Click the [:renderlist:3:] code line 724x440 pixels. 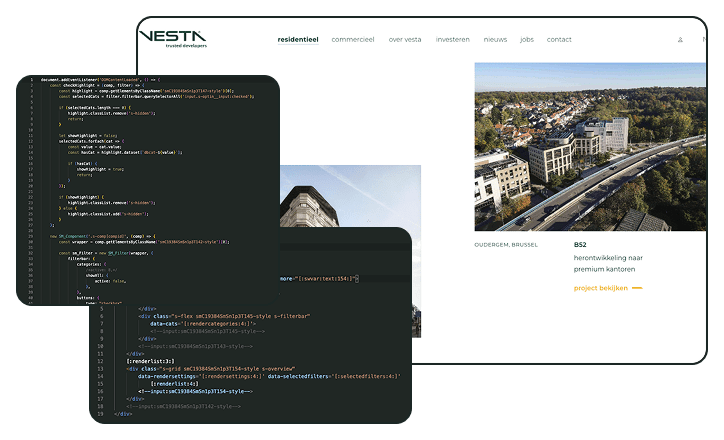click(x=151, y=362)
